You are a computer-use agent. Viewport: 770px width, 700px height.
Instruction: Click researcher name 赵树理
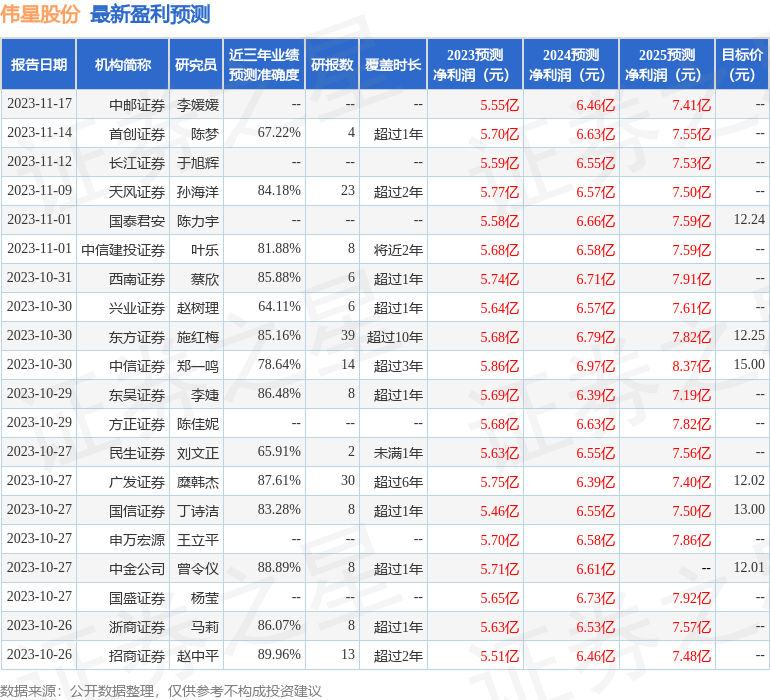tap(198, 308)
